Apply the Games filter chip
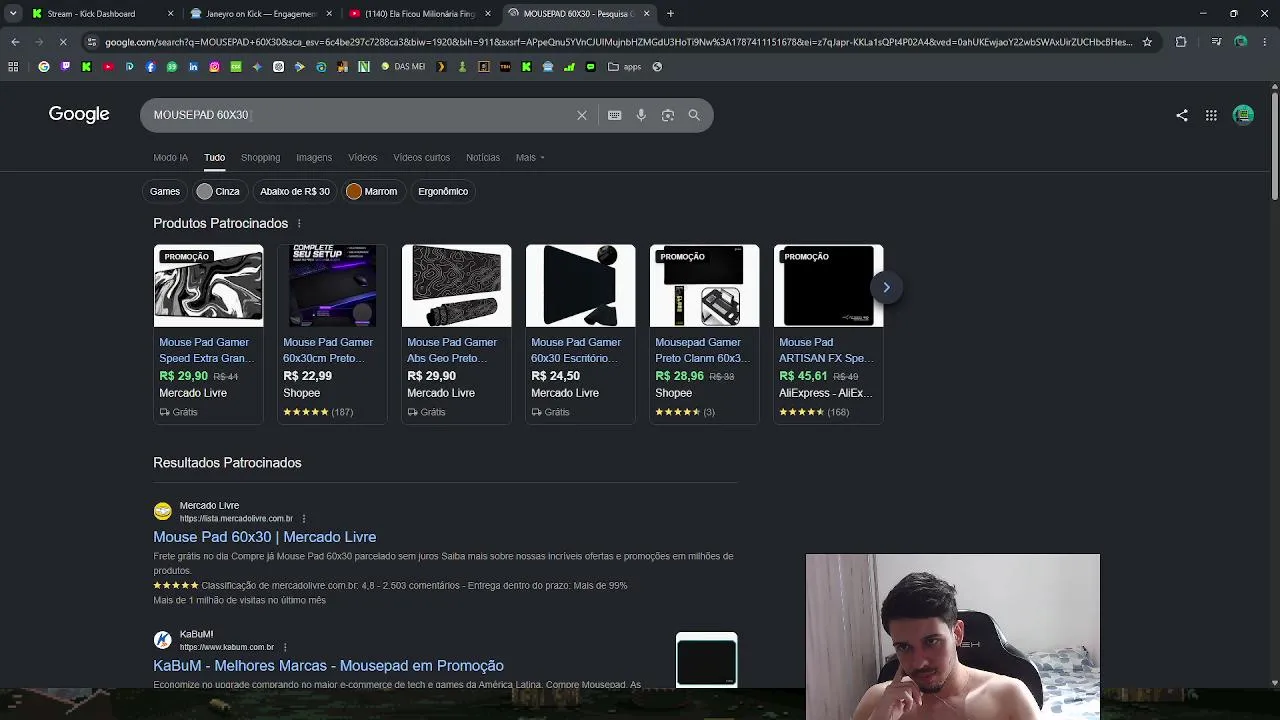The image size is (1280, 720). (165, 191)
